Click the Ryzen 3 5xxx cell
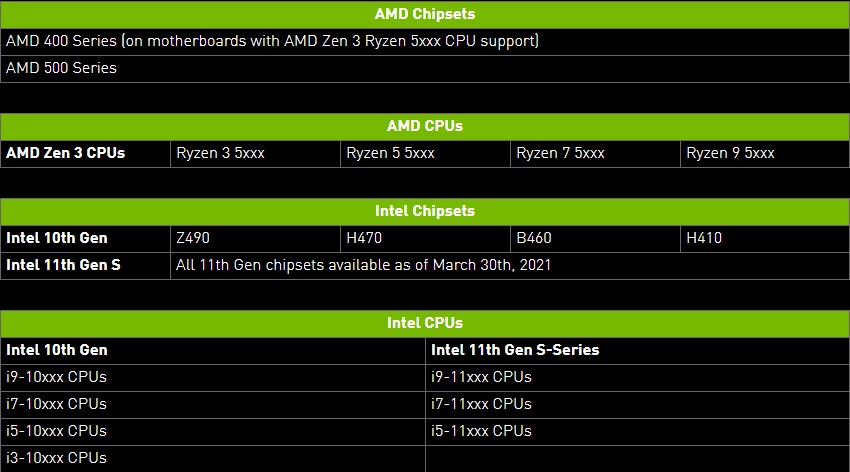The height and width of the screenshot is (472, 850). point(220,153)
